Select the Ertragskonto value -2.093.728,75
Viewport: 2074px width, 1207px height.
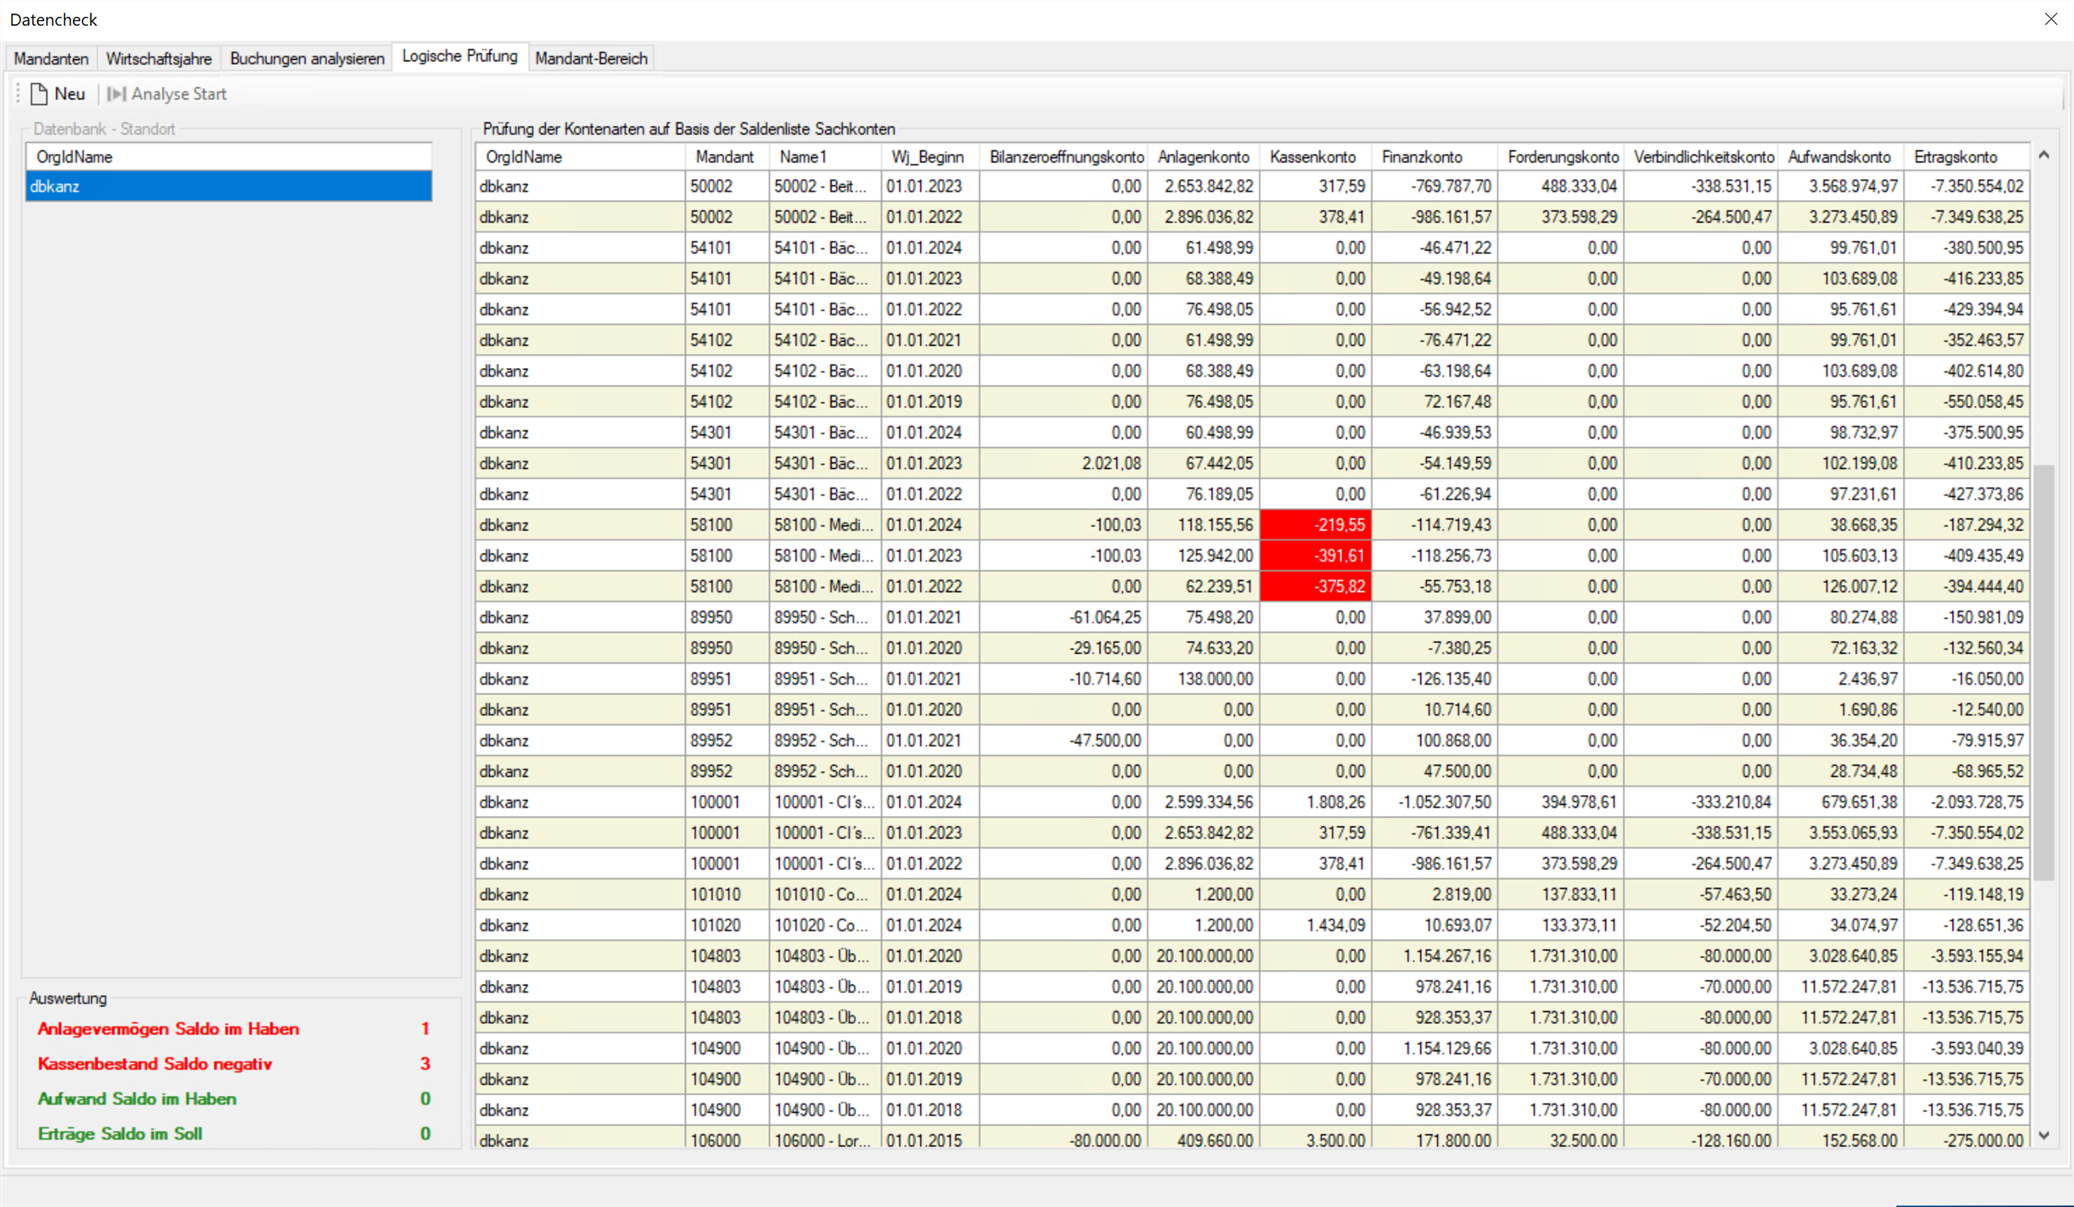pos(1967,802)
